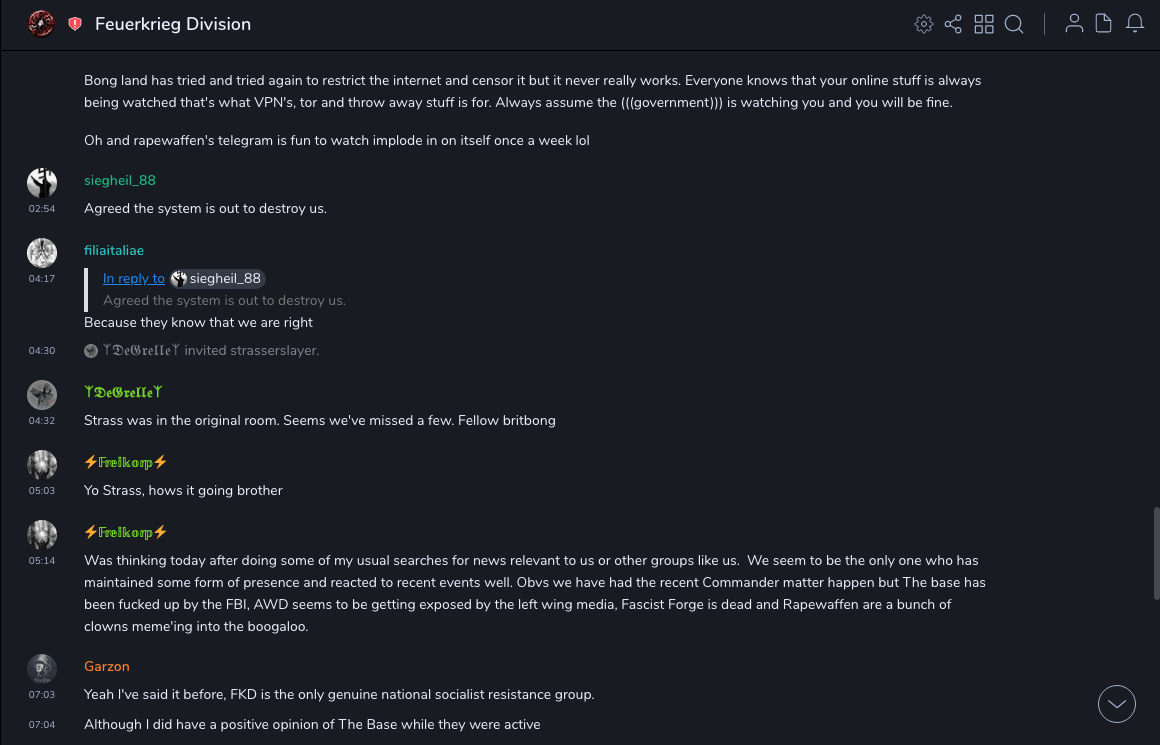The width and height of the screenshot is (1160, 745).
Task: Jump to latest messages with down-chevron button
Action: [1117, 704]
